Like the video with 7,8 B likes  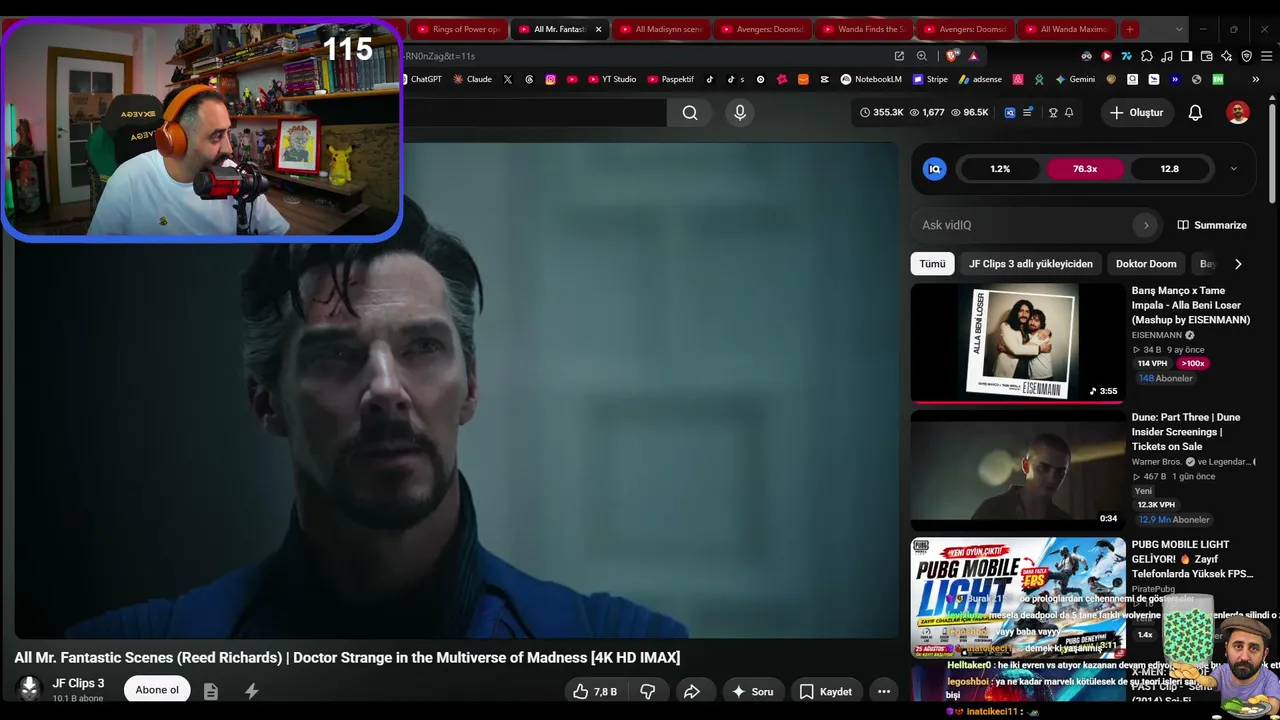[x=595, y=691]
